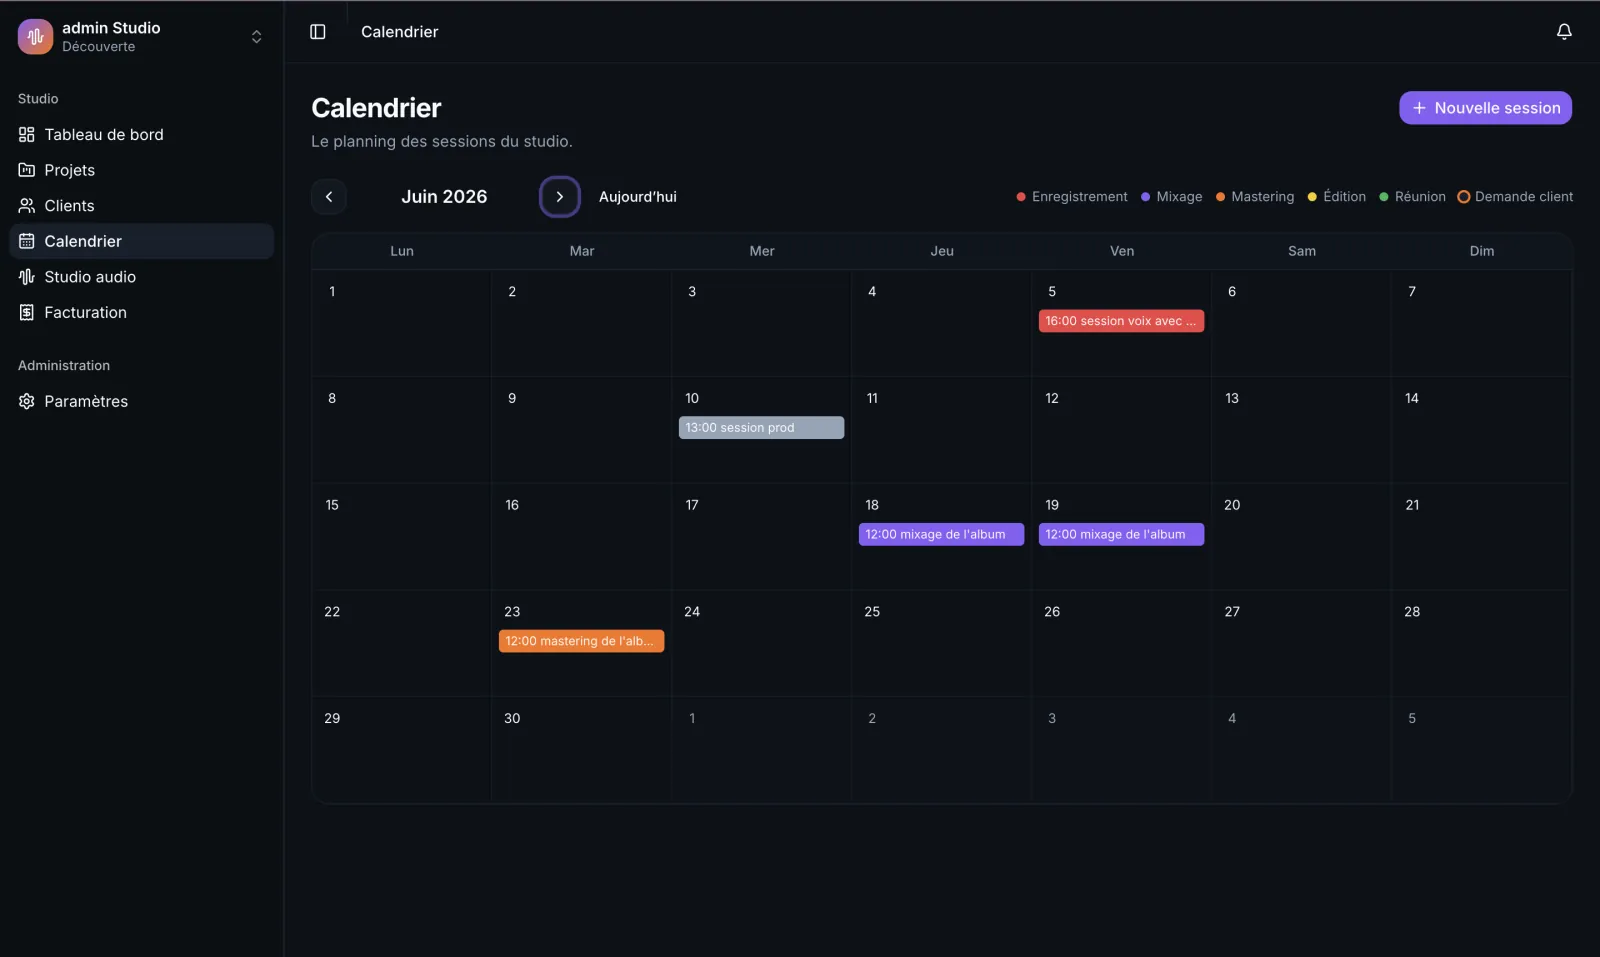Open 12:00 mastering de l'album event
Viewport: 1600px width, 957px height.
coord(581,641)
